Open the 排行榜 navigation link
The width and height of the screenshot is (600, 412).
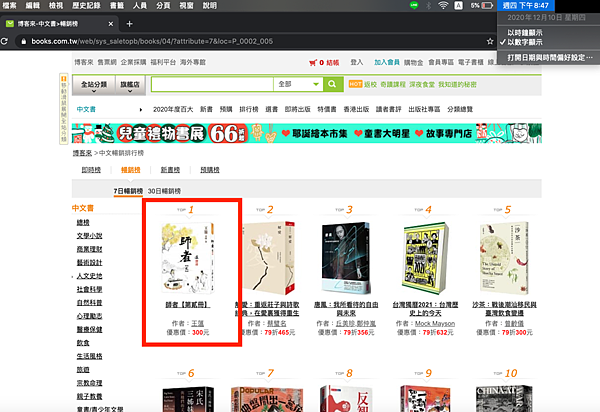point(249,109)
